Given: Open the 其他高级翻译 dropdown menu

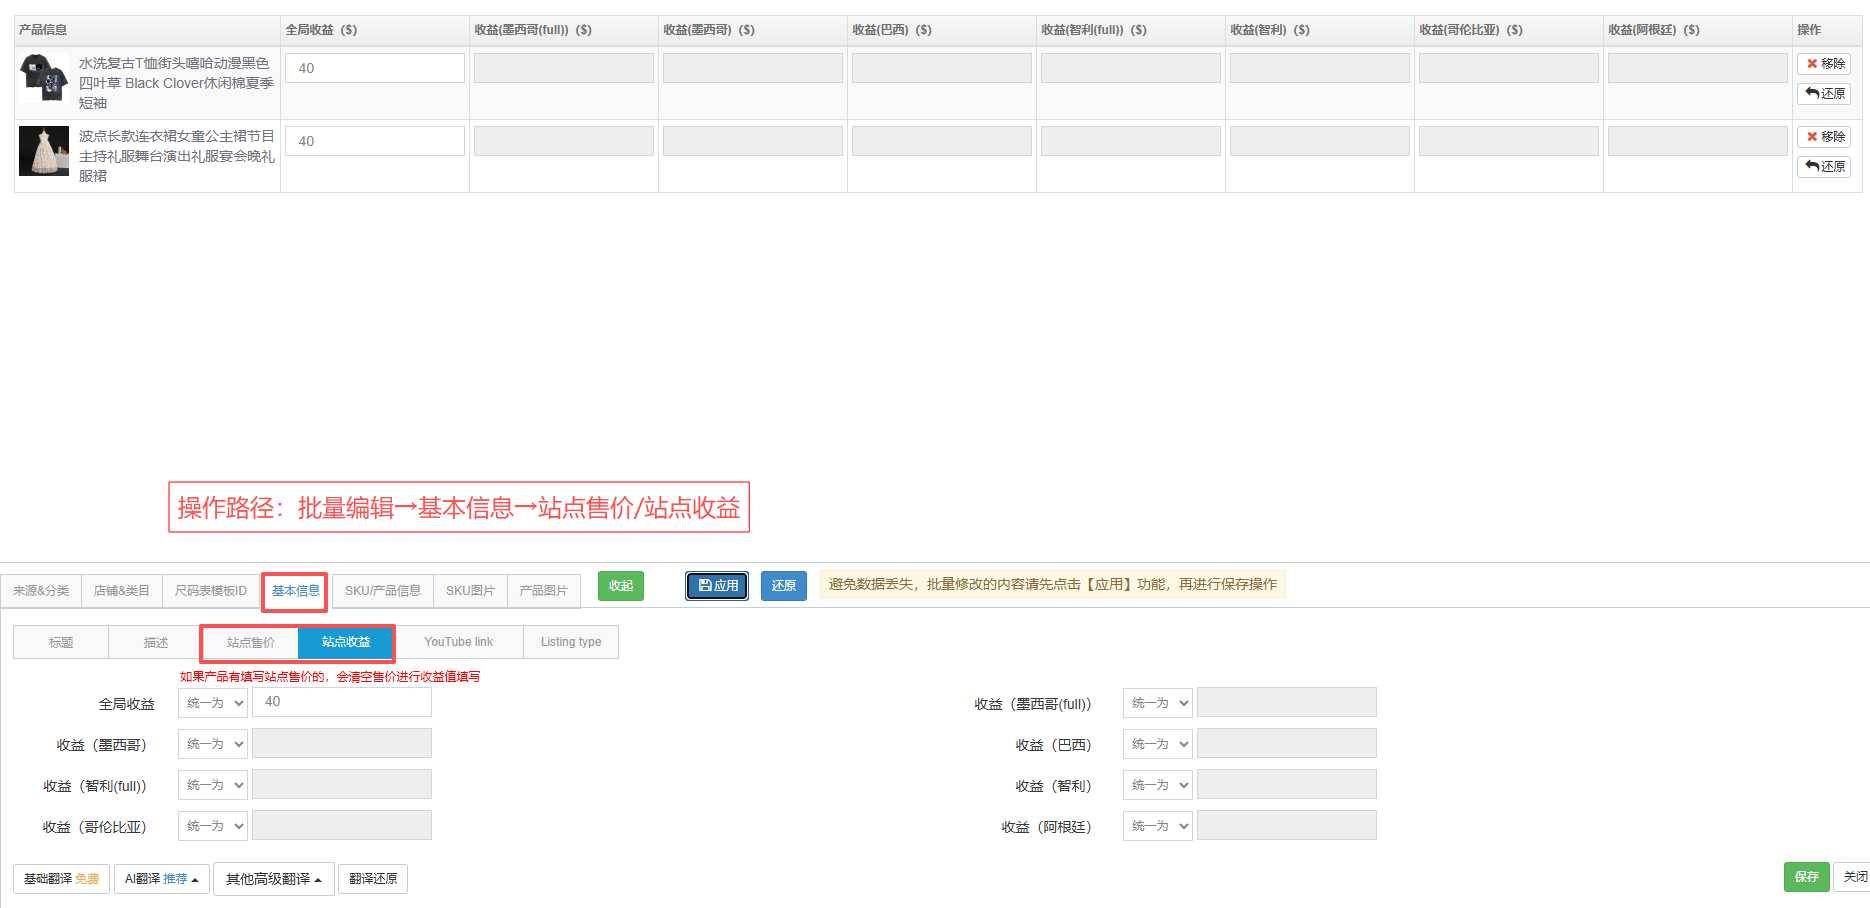Looking at the screenshot, I should (273, 879).
